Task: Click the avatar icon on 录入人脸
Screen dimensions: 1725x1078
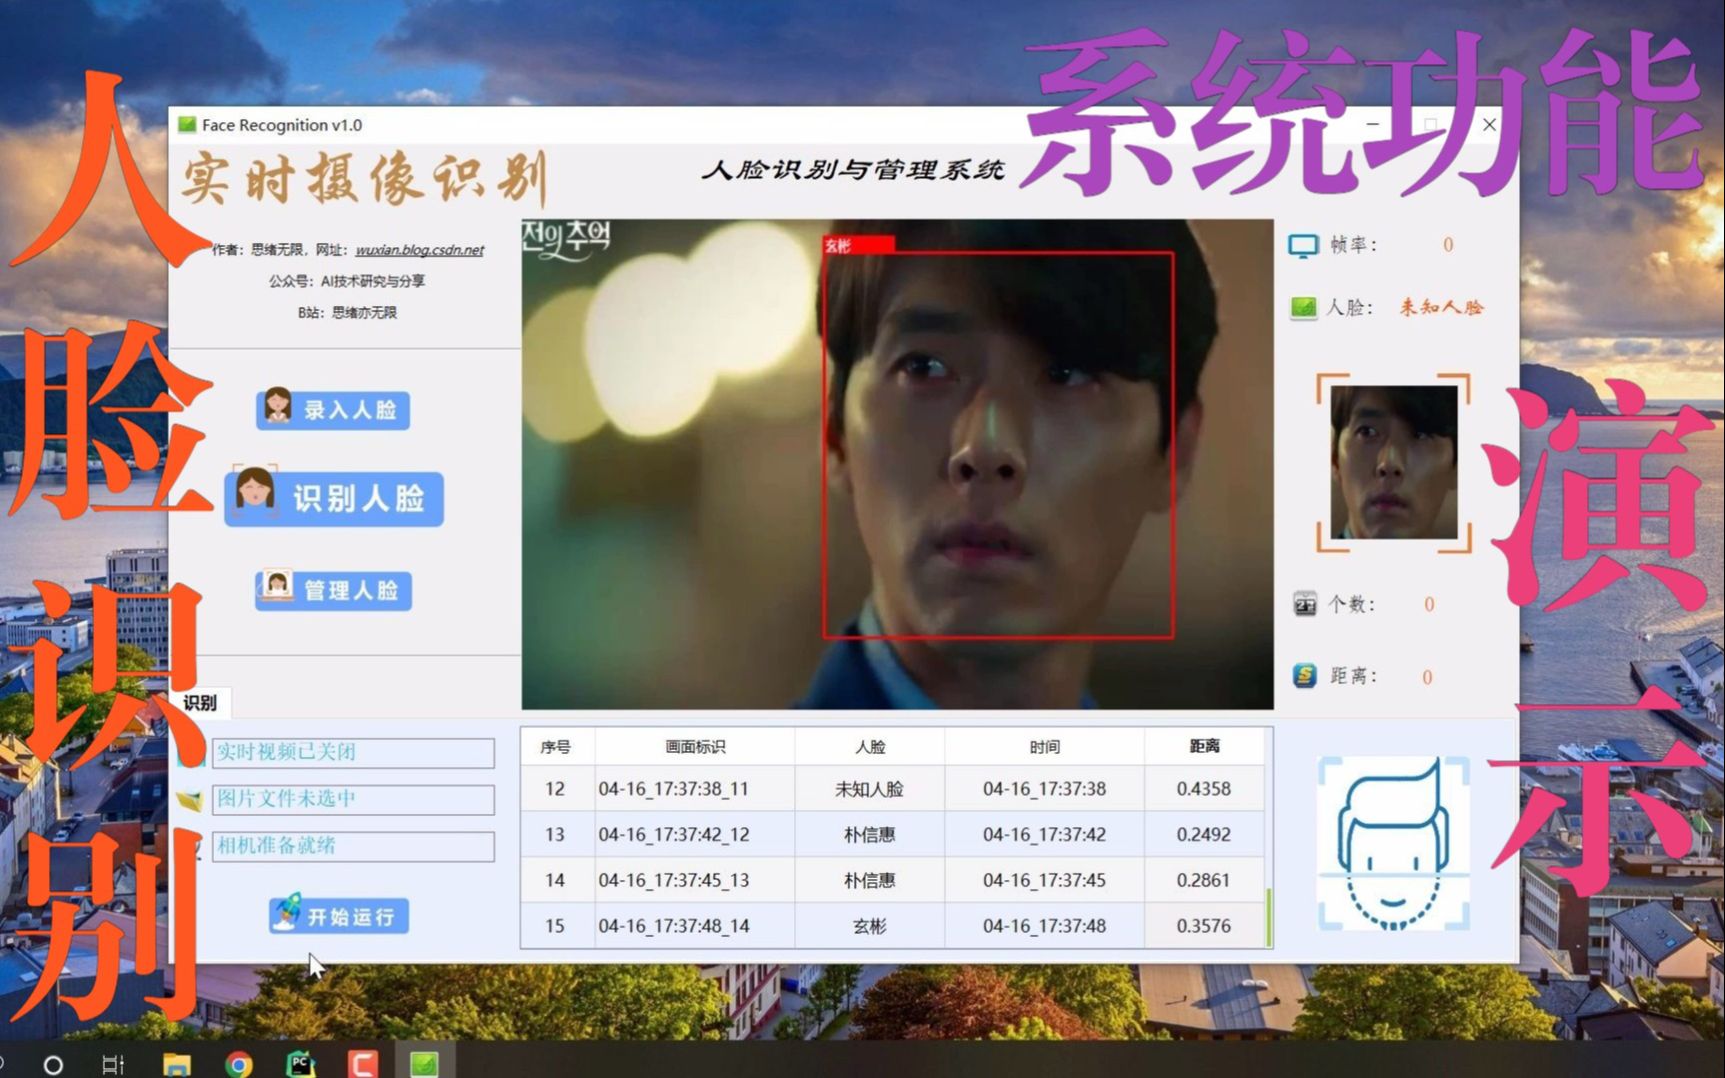Action: point(278,407)
